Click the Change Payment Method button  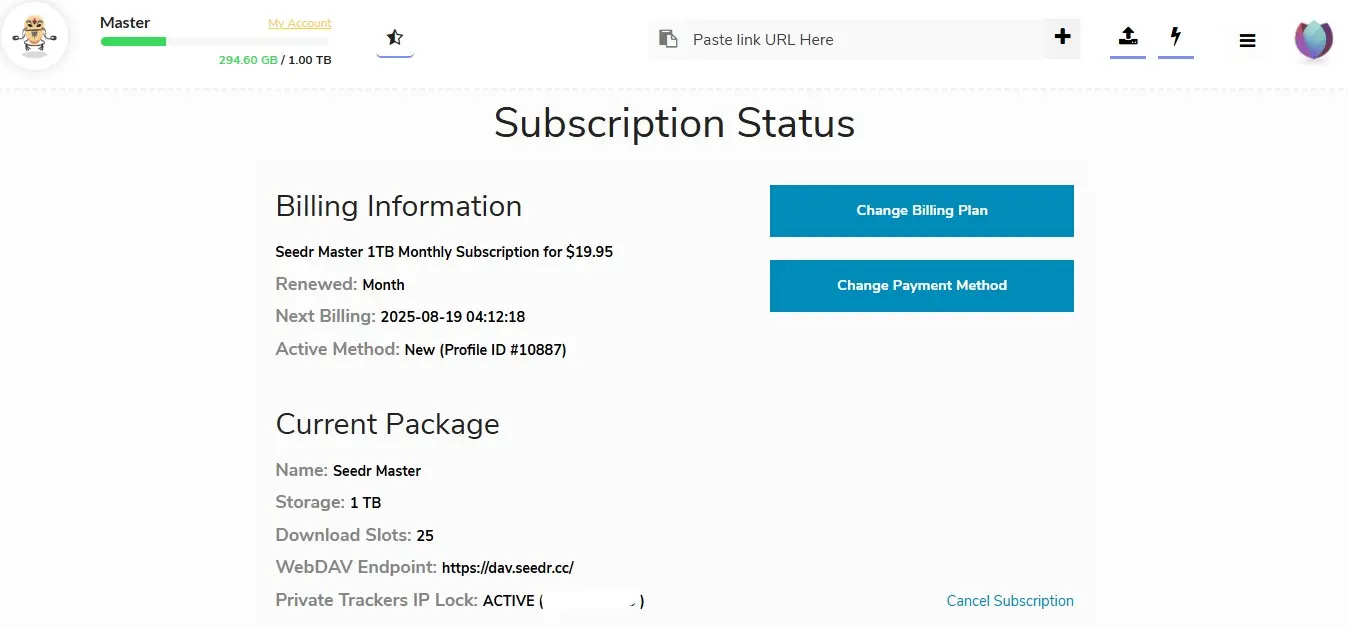(x=922, y=286)
